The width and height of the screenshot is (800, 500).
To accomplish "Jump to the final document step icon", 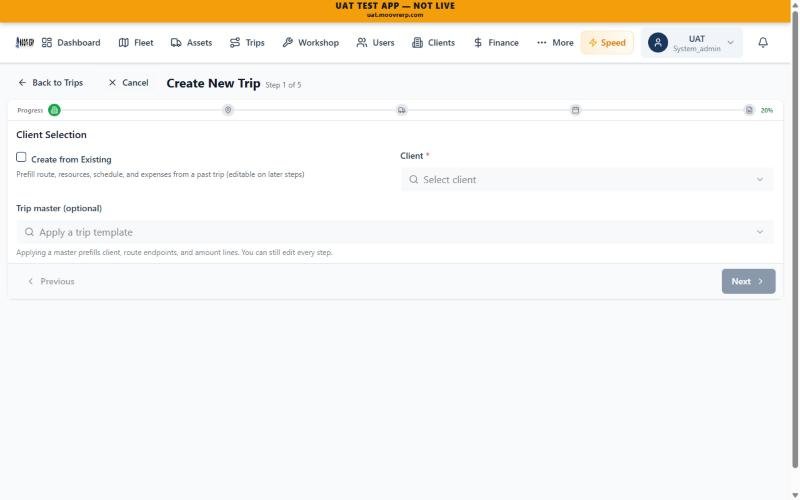I will coord(749,110).
